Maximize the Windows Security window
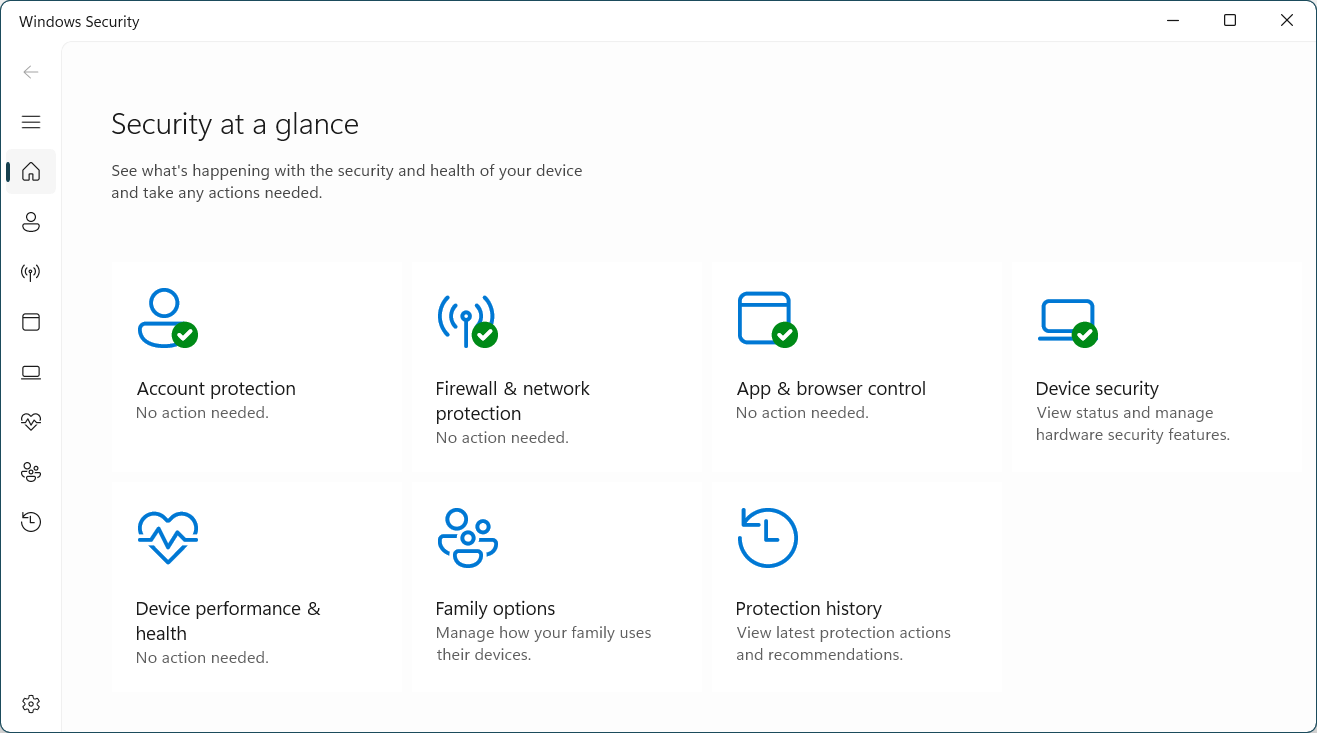 coord(1230,21)
